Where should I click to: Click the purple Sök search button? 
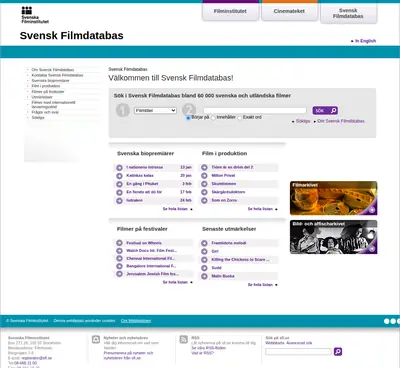pos(325,110)
